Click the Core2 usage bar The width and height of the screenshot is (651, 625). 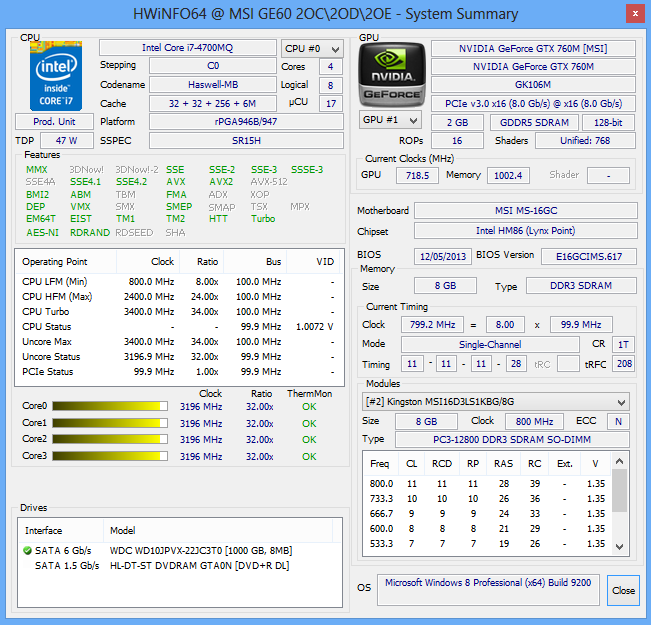click(x=110, y=439)
